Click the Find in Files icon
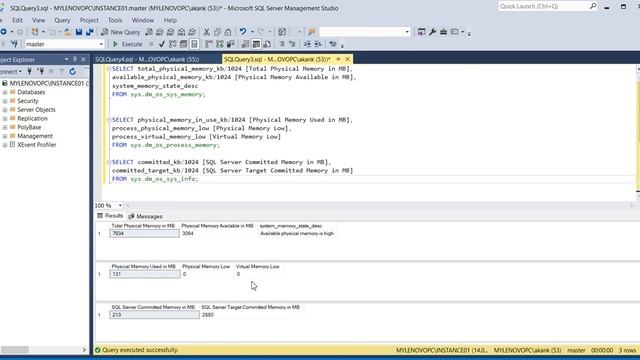This screenshot has width=640, height=360. [x=312, y=32]
